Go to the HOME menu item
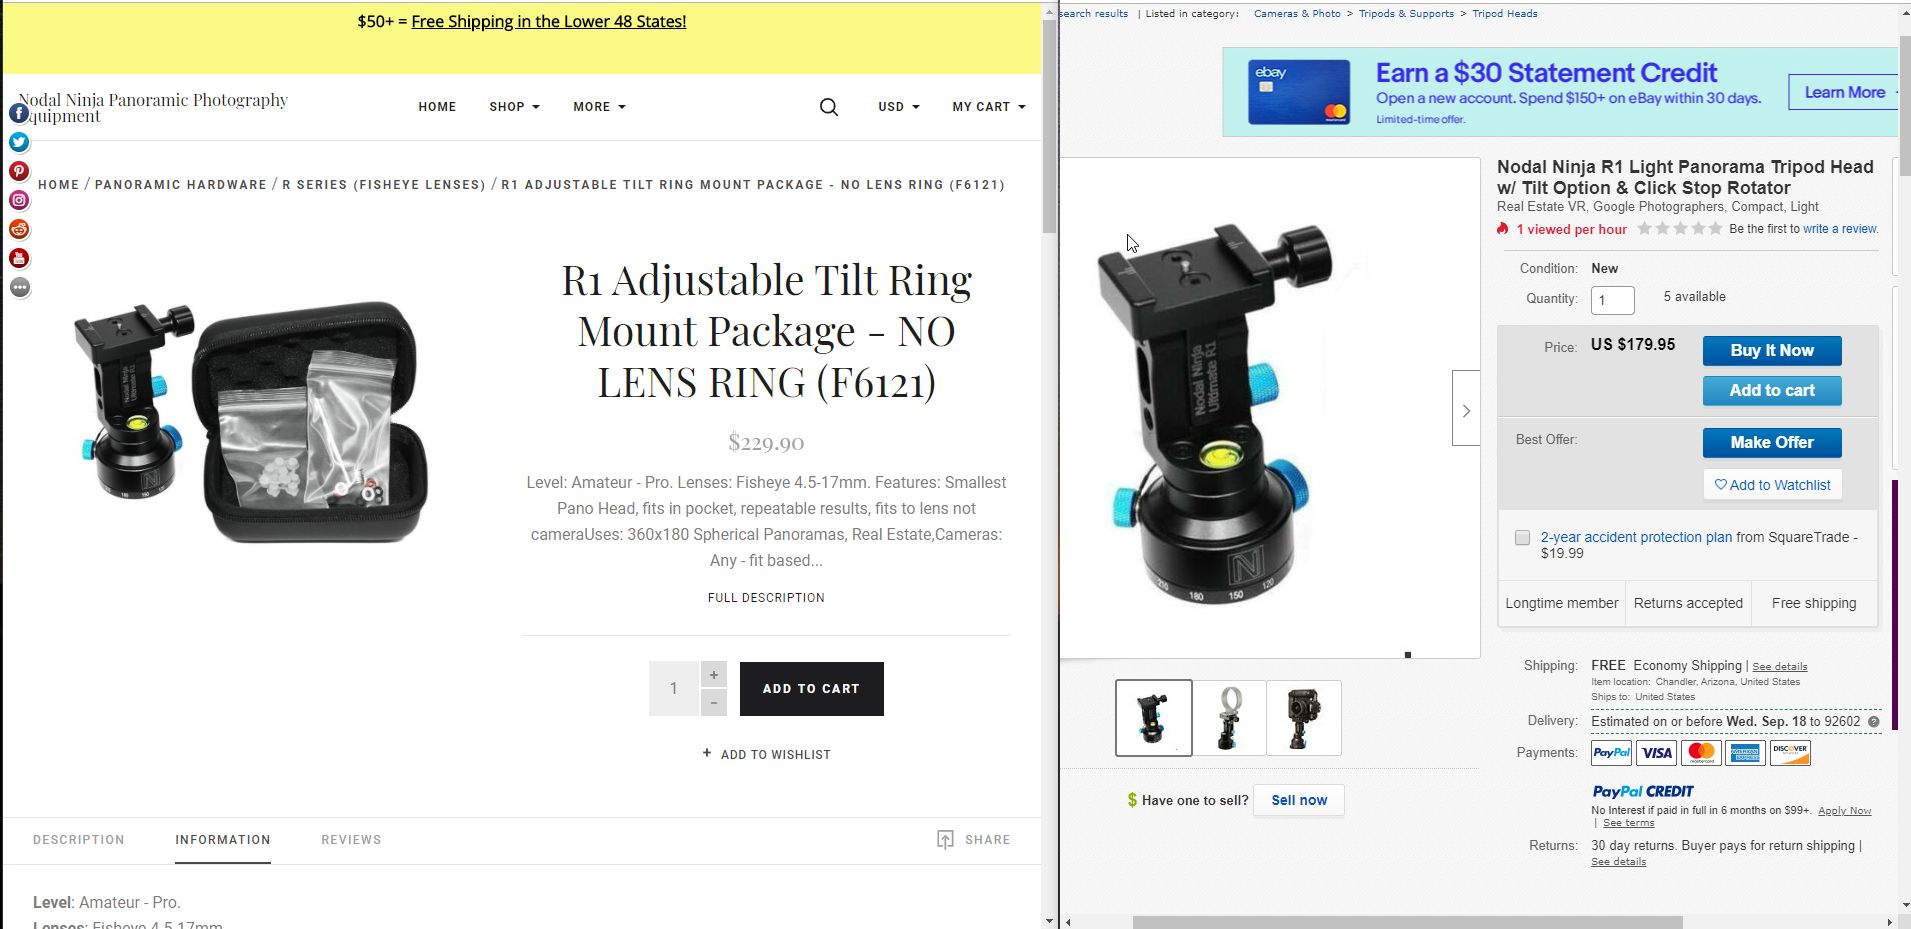Image resolution: width=1911 pixels, height=929 pixels. tap(437, 107)
